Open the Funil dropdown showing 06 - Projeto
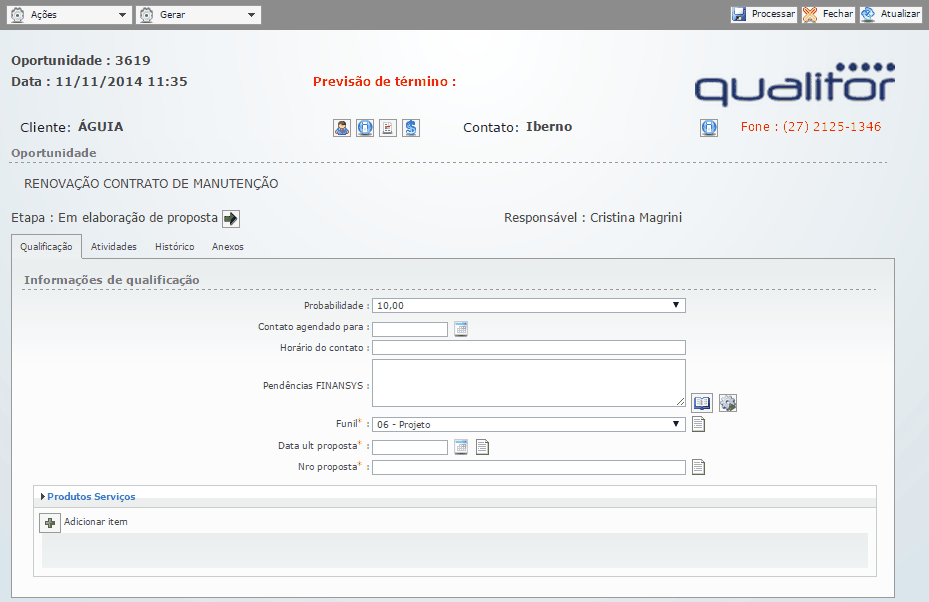 point(528,424)
